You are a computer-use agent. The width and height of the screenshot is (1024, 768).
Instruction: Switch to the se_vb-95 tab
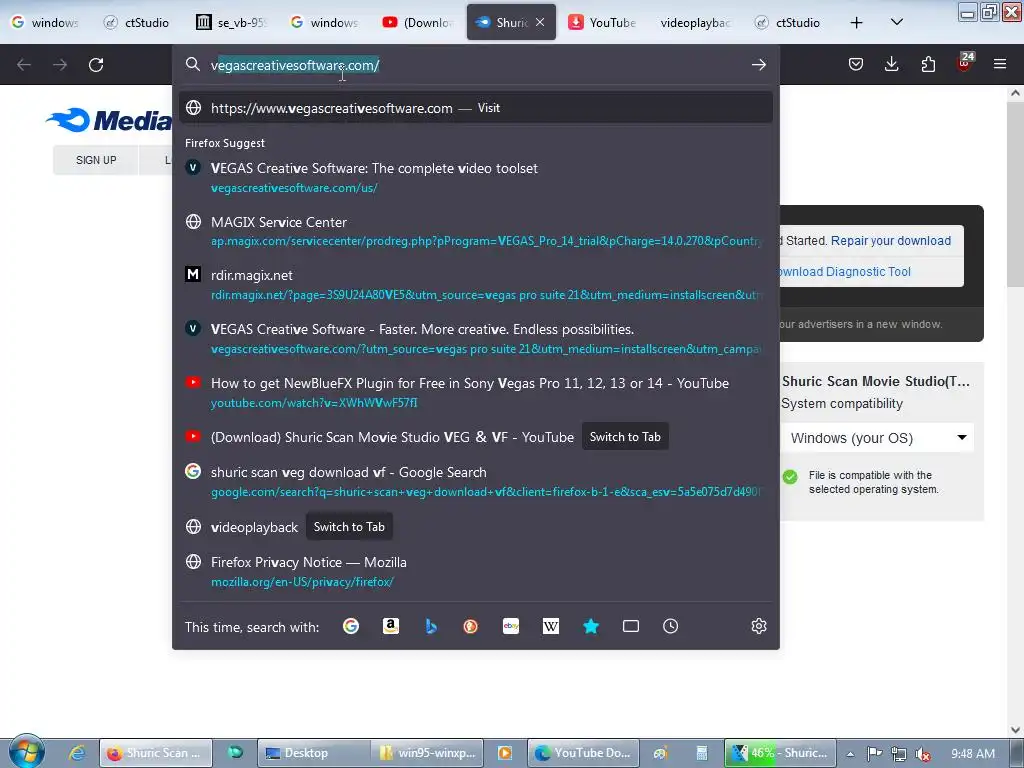click(231, 22)
